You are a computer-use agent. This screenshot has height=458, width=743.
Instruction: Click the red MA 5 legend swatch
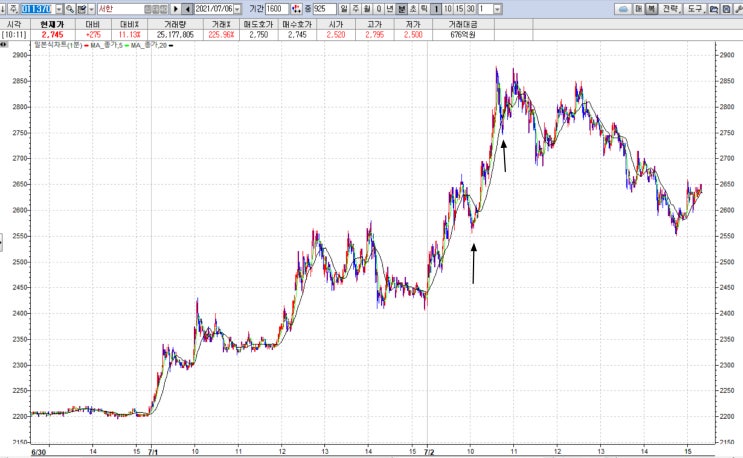click(x=87, y=46)
